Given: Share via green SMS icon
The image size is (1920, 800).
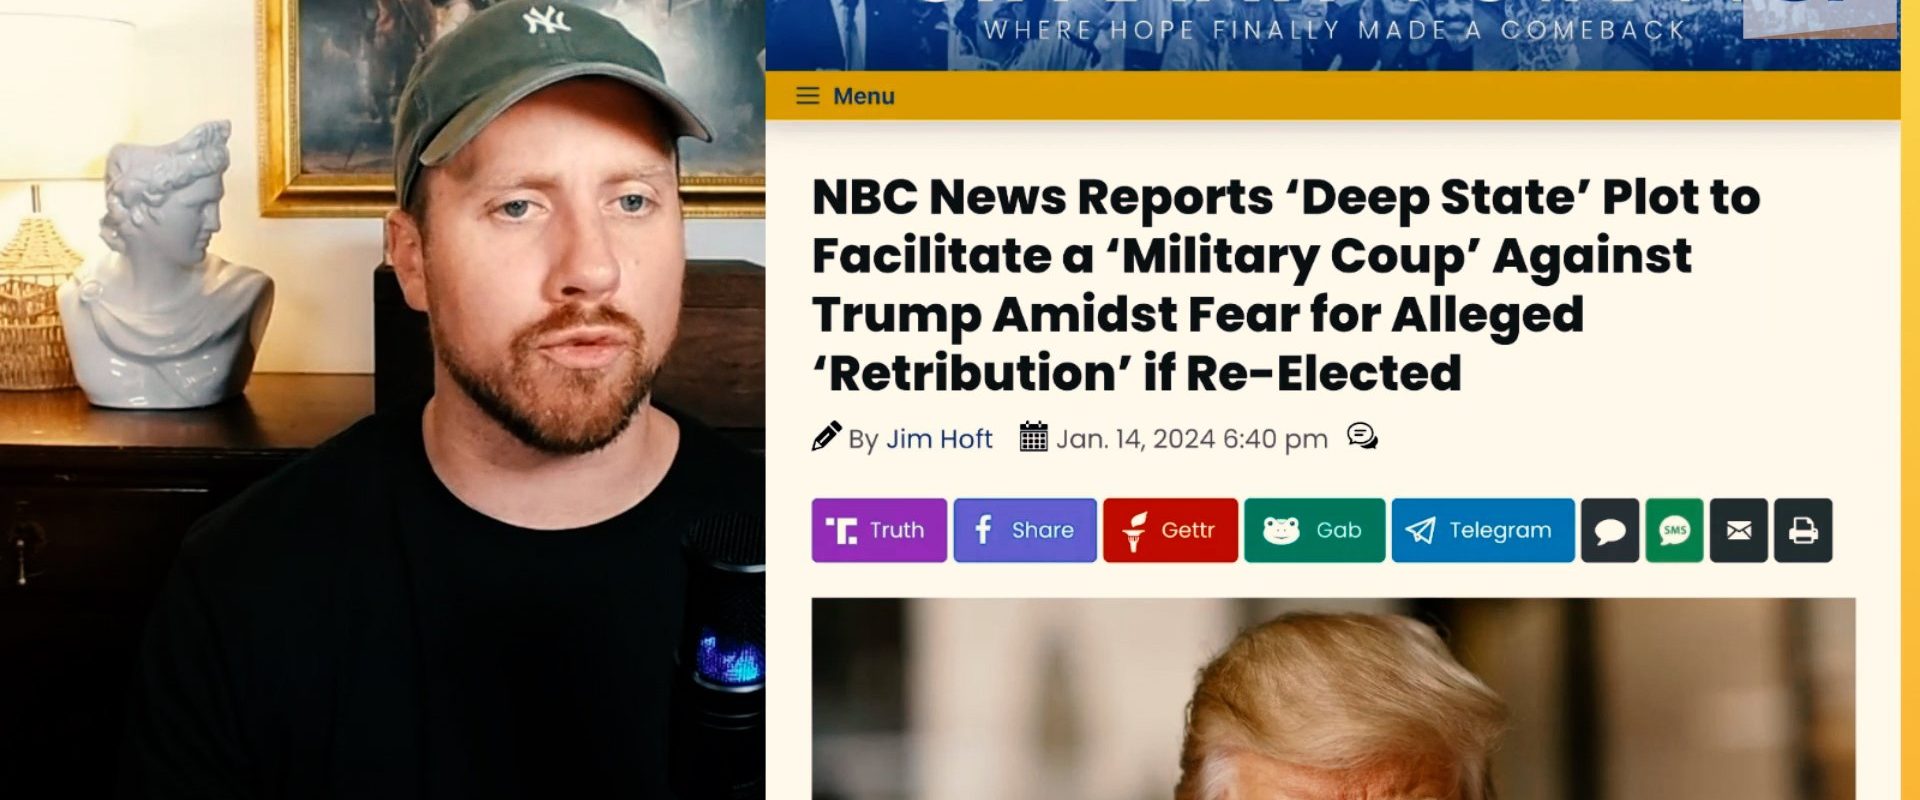Looking at the screenshot, I should tap(1675, 530).
